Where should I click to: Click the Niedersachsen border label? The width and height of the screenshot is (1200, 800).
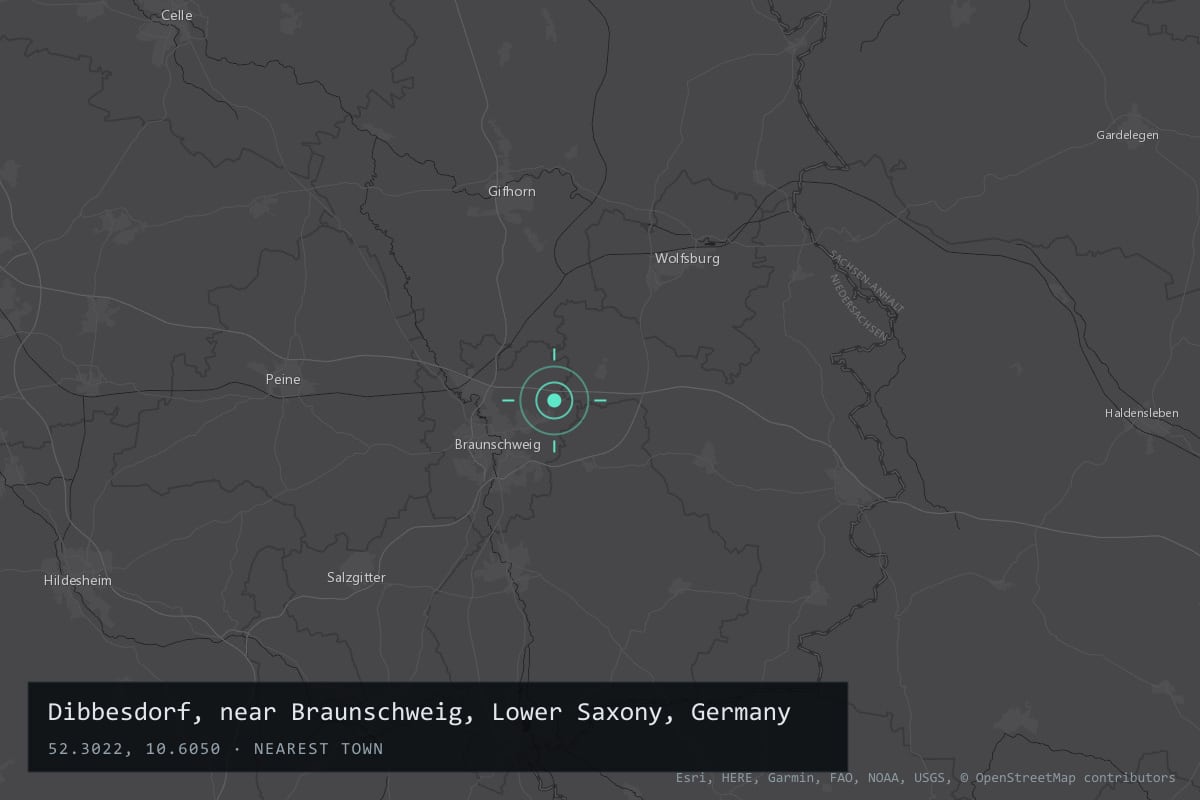click(860, 308)
